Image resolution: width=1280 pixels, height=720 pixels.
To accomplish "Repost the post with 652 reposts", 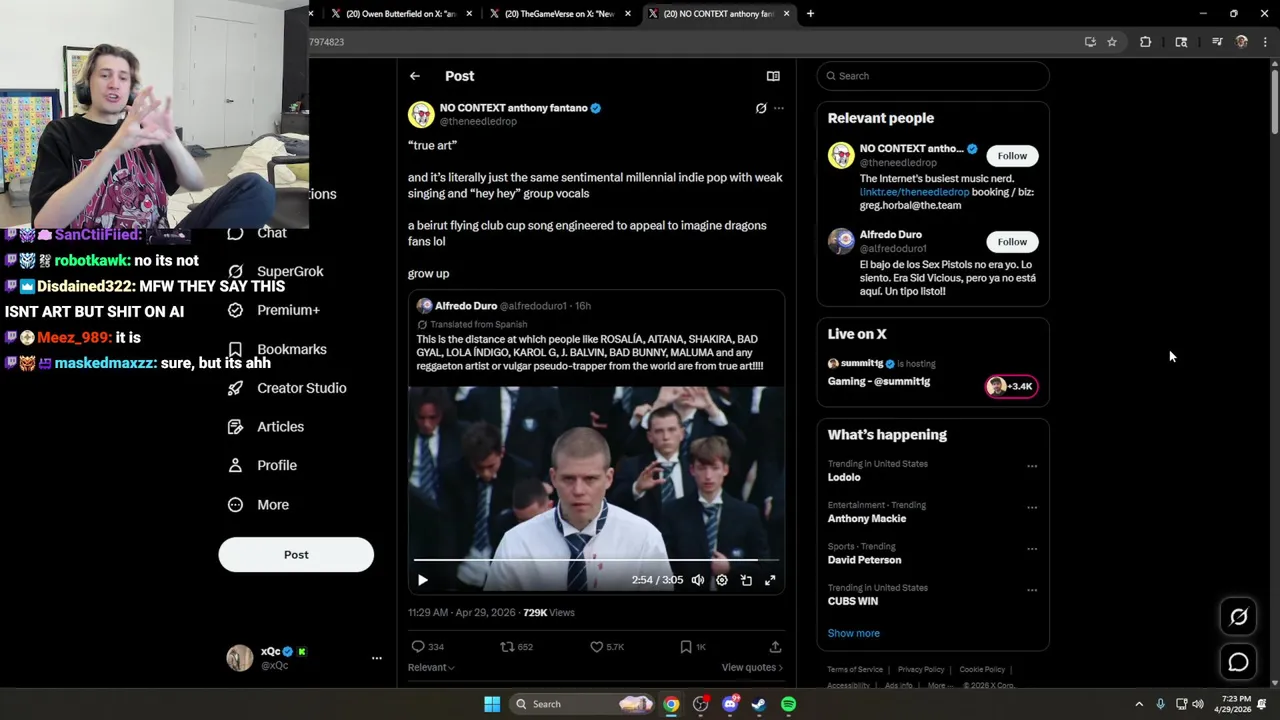I will 517,647.
